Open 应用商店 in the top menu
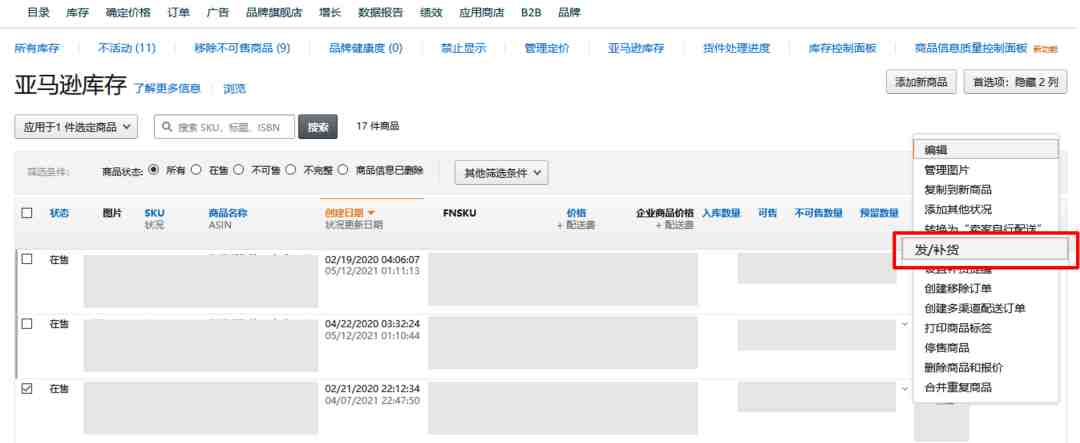The height and width of the screenshot is (443, 1080). 481,12
